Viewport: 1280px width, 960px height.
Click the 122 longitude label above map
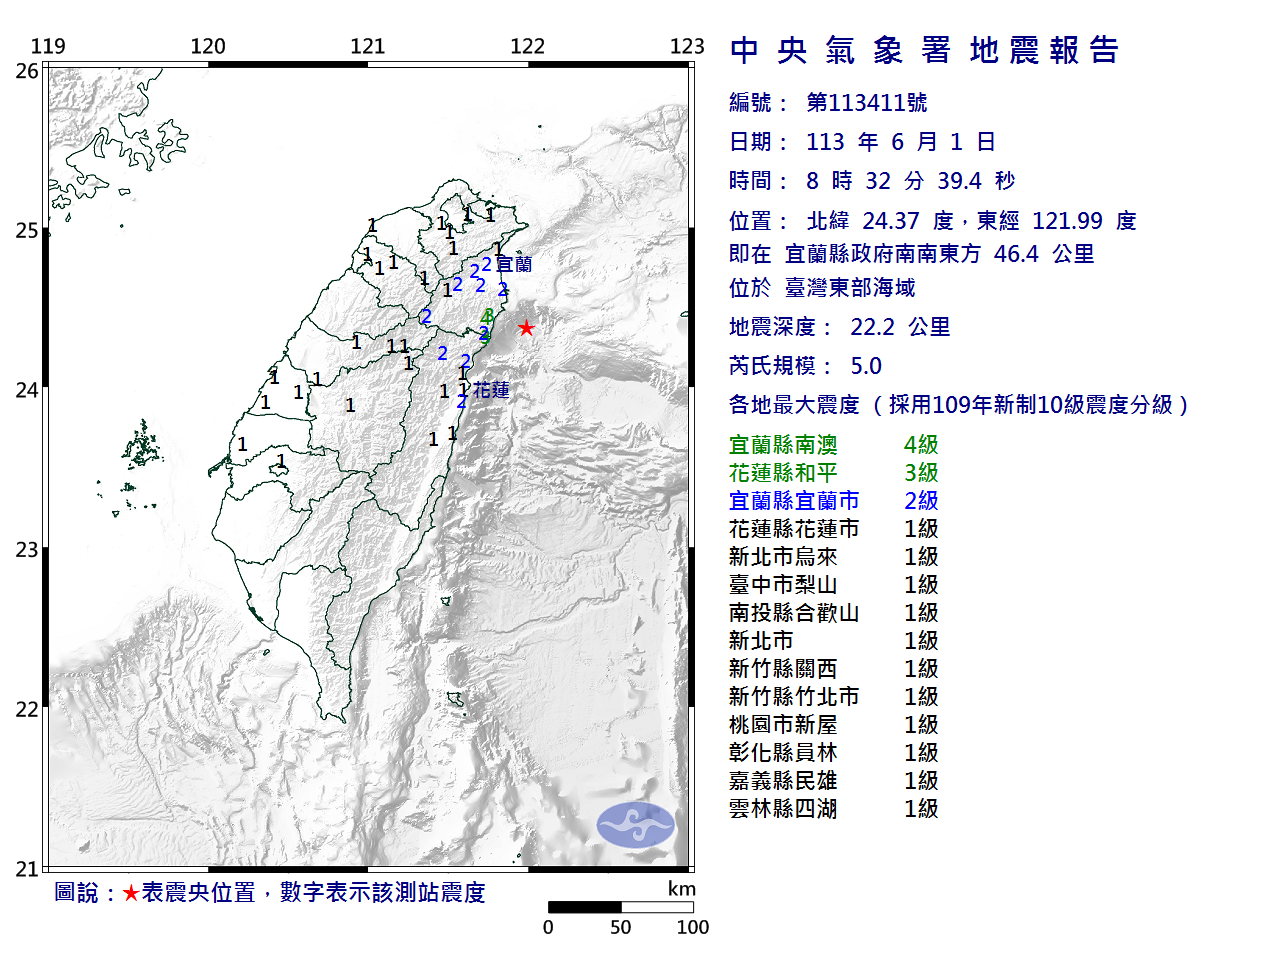pyautogui.click(x=527, y=46)
